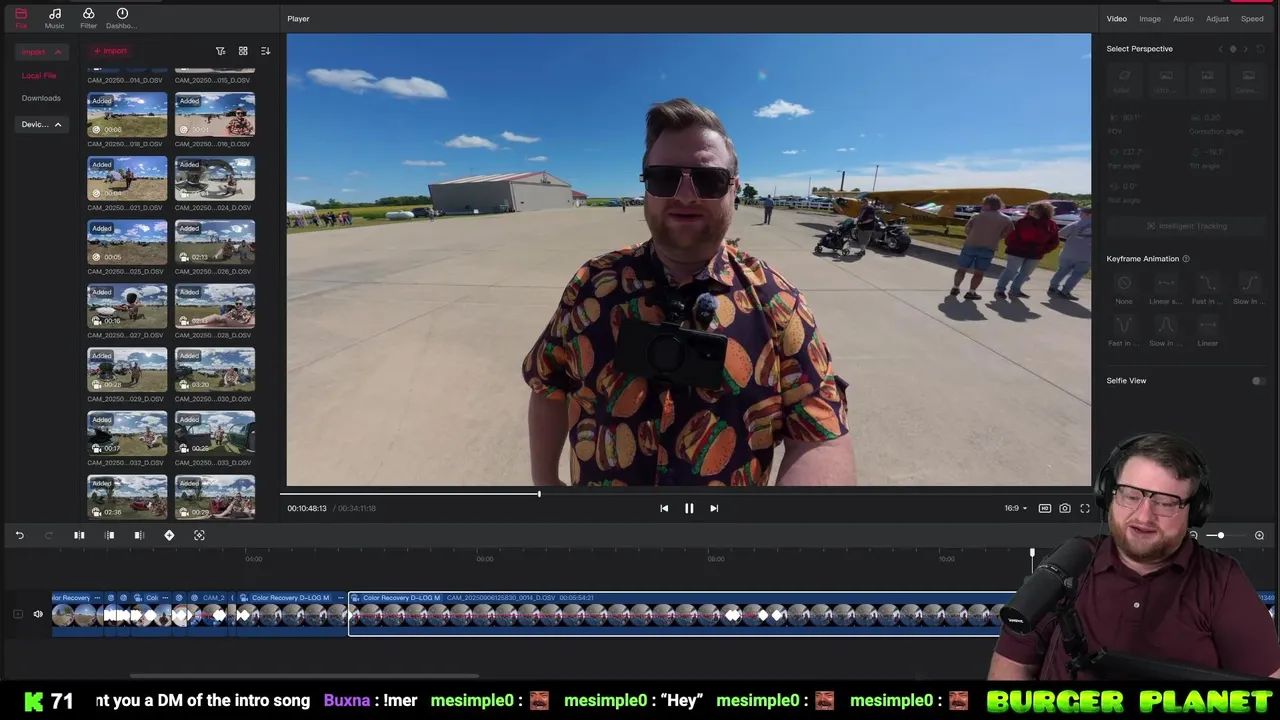Select clip thumbnail CAM_20250...028_D.OSV
The height and width of the screenshot is (720, 1280).
(215, 306)
